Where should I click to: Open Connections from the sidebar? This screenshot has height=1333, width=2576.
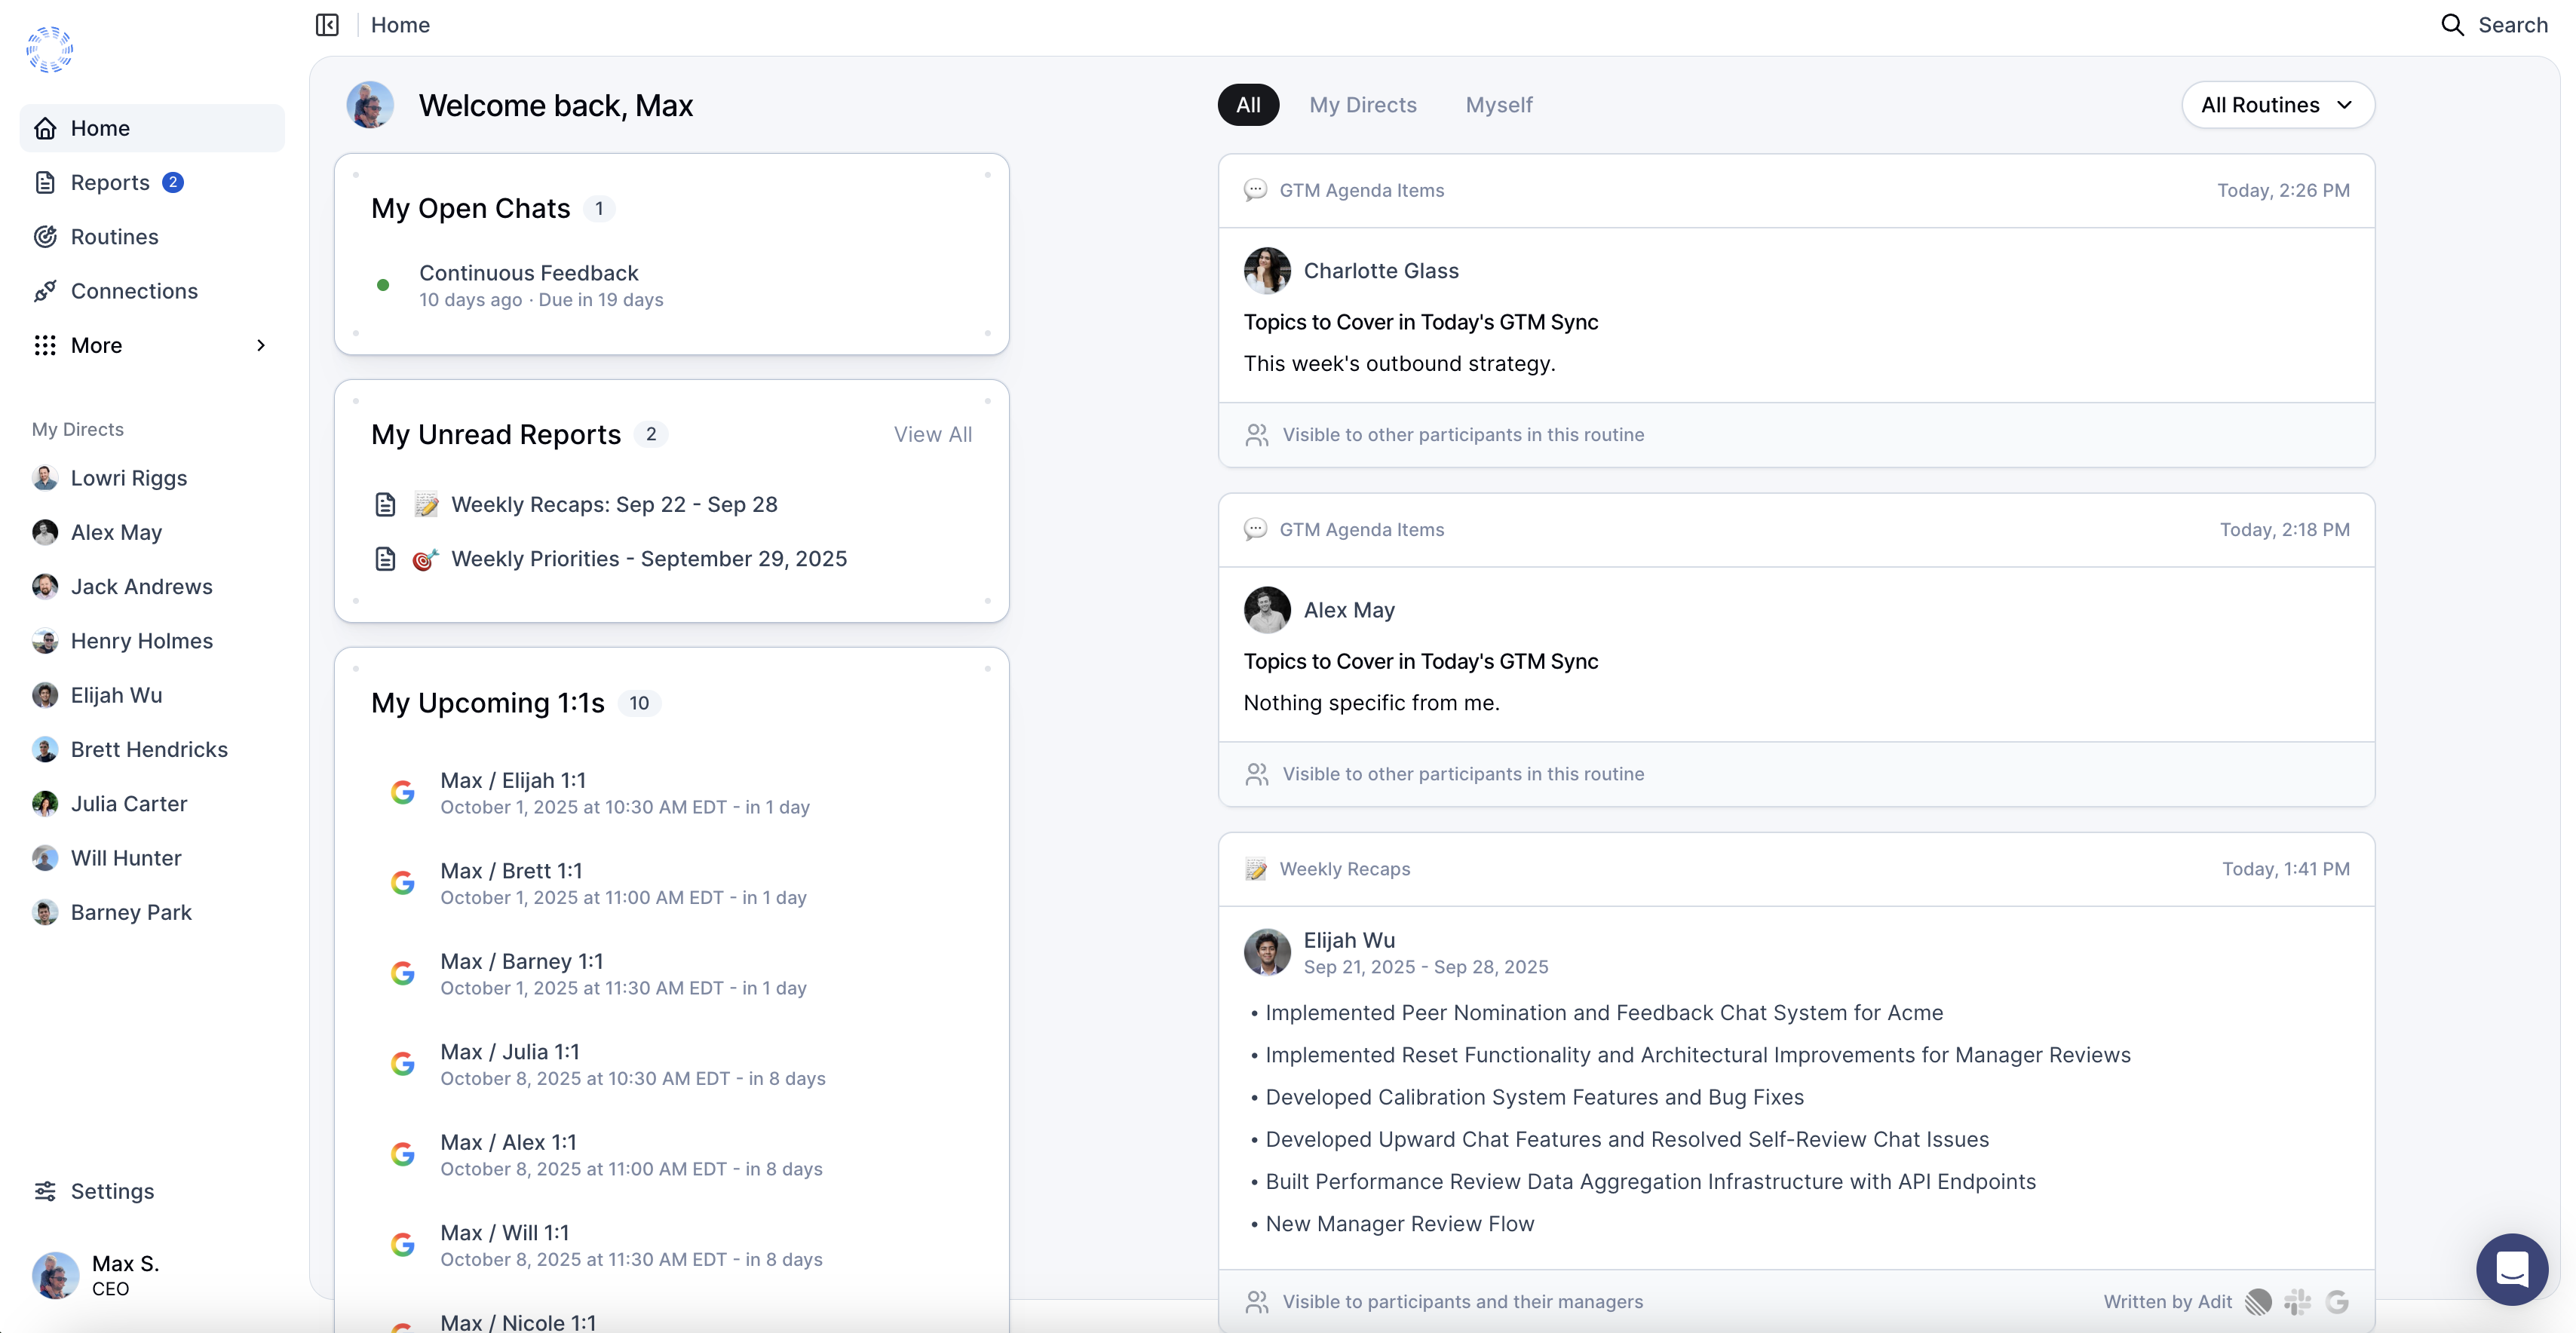134,291
